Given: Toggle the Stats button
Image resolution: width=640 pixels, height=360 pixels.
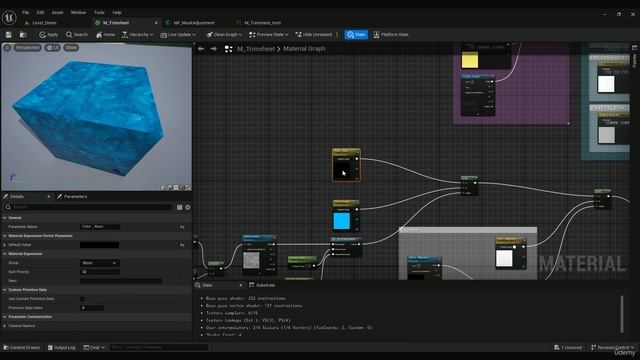Looking at the screenshot, I should coord(356,35).
